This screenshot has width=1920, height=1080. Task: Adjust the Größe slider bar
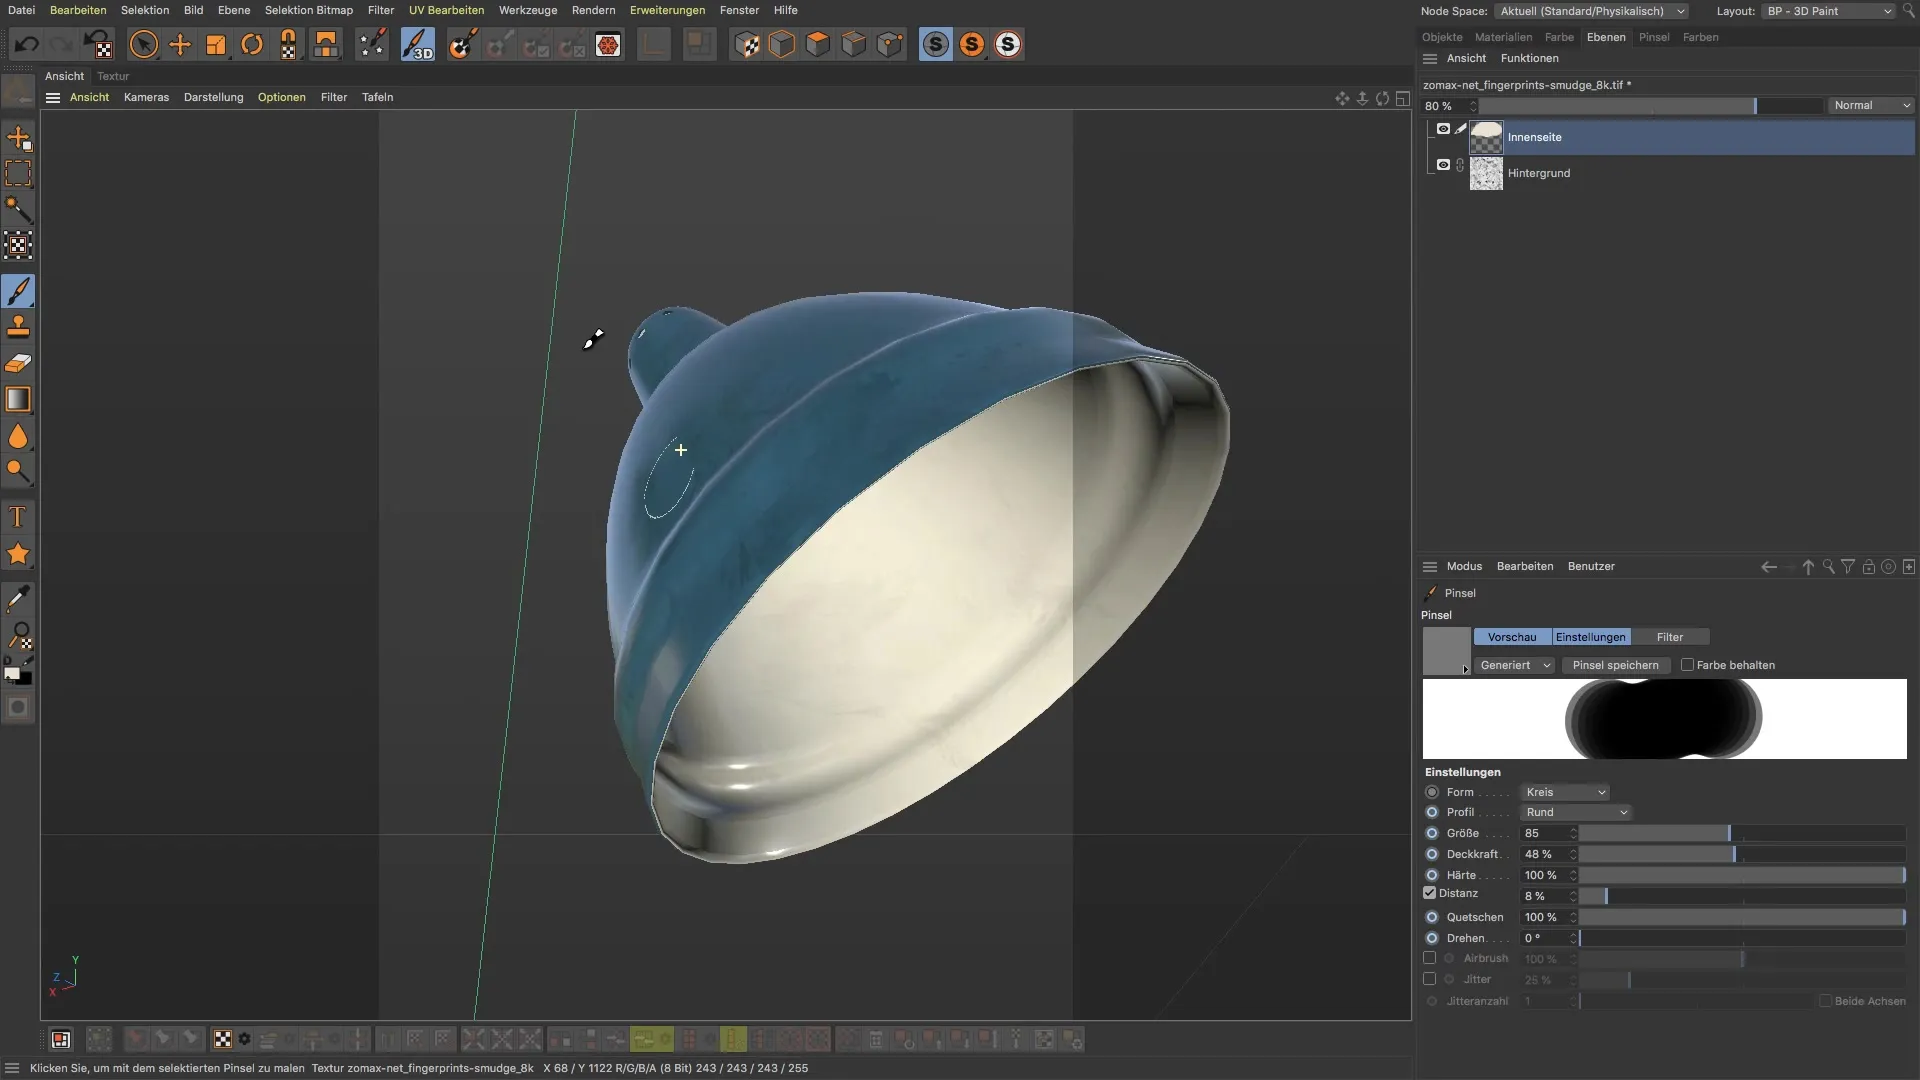coord(1742,833)
